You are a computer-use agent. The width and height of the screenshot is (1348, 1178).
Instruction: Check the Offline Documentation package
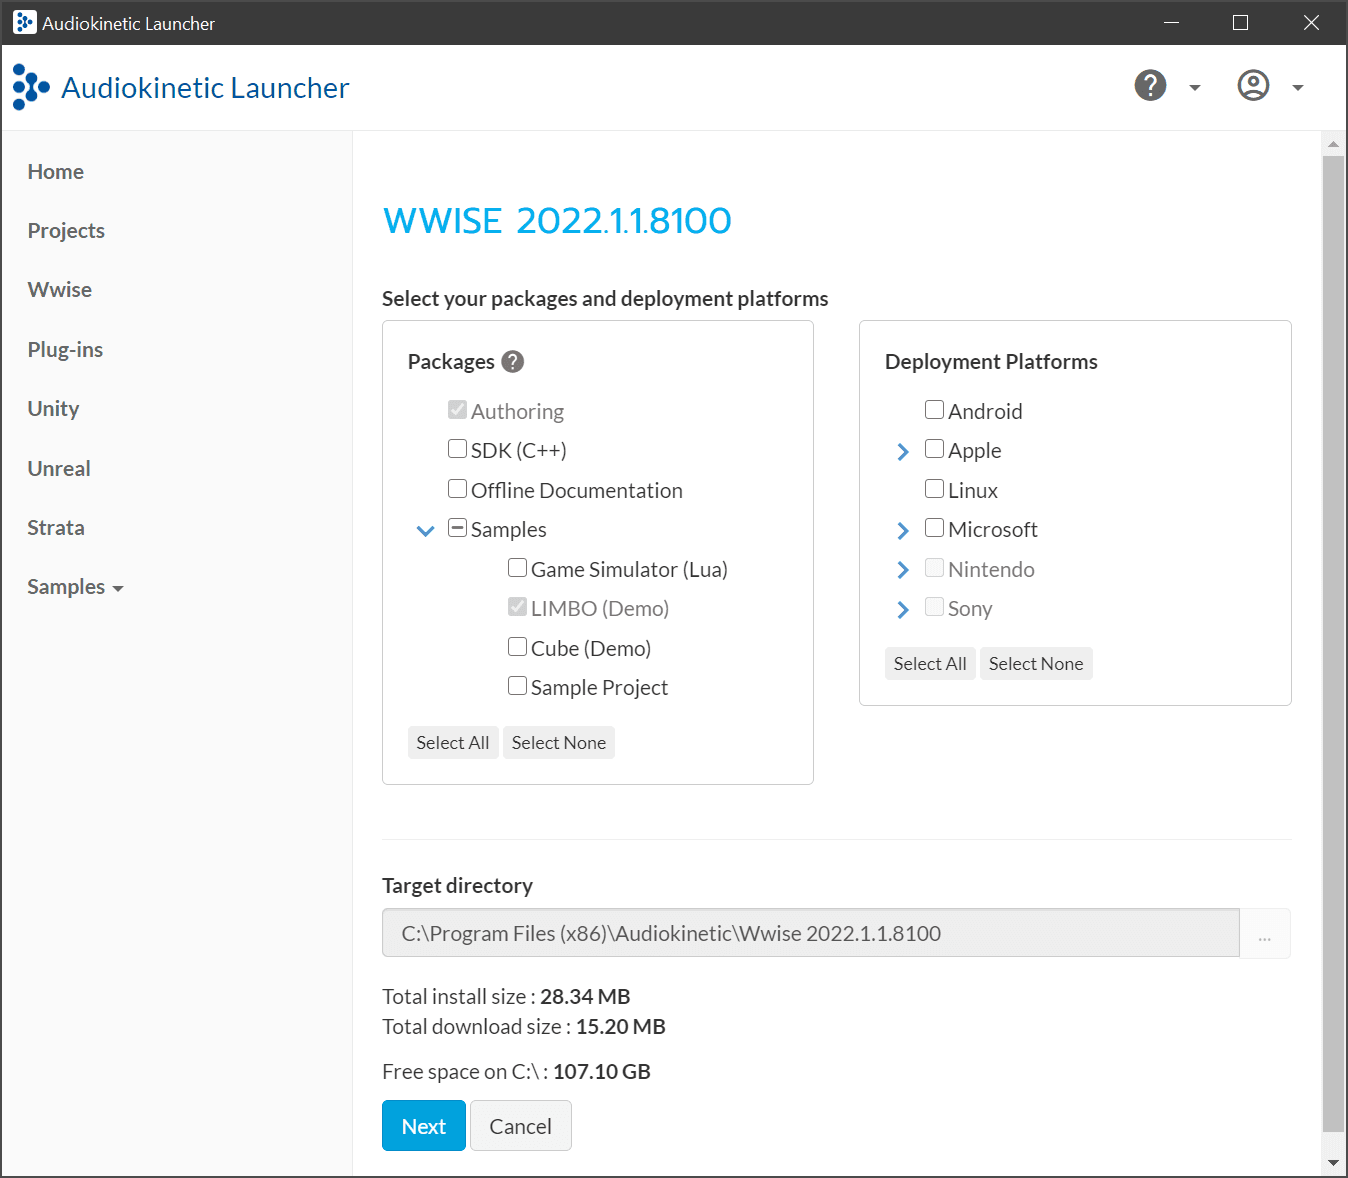pos(458,489)
